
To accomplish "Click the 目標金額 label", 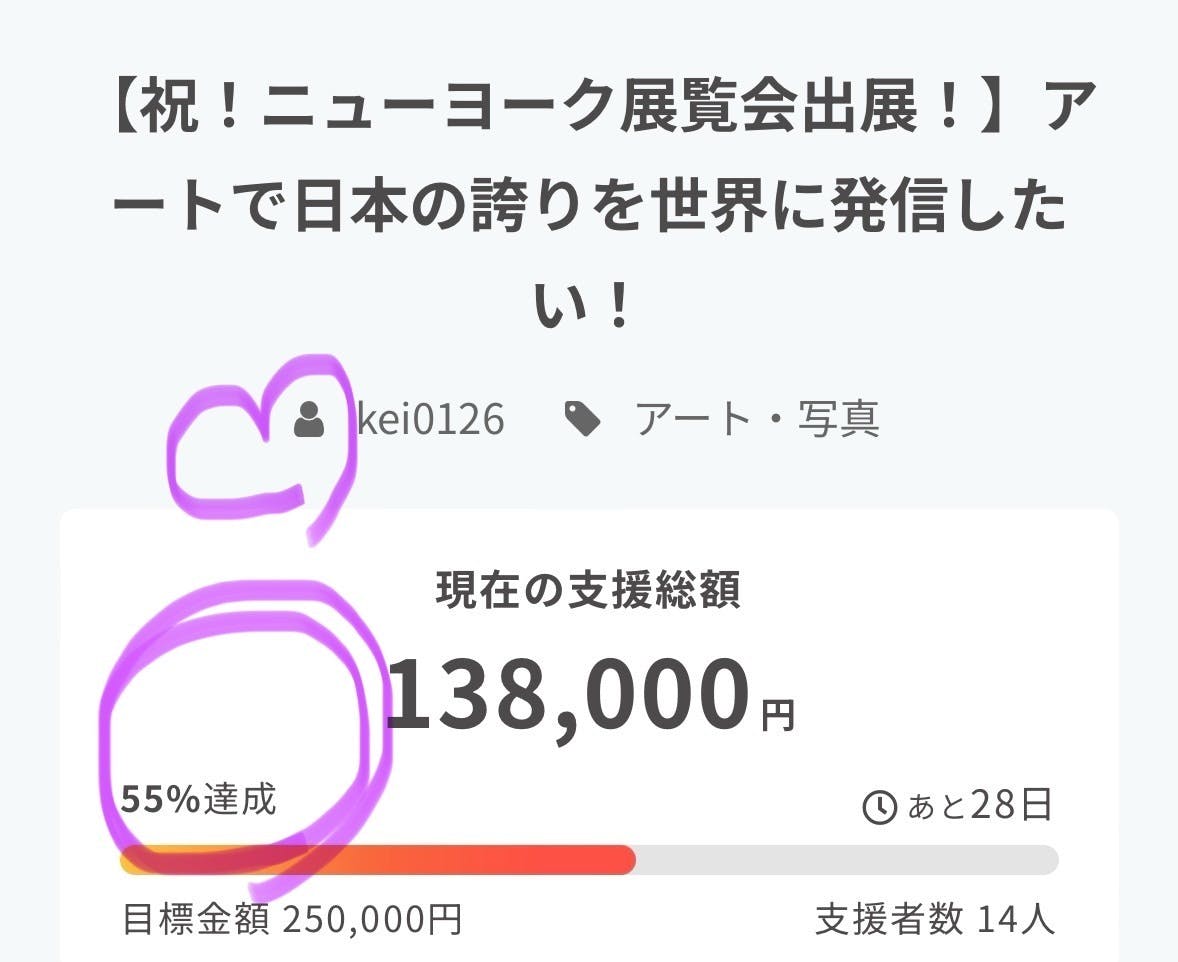I will (x=195, y=918).
